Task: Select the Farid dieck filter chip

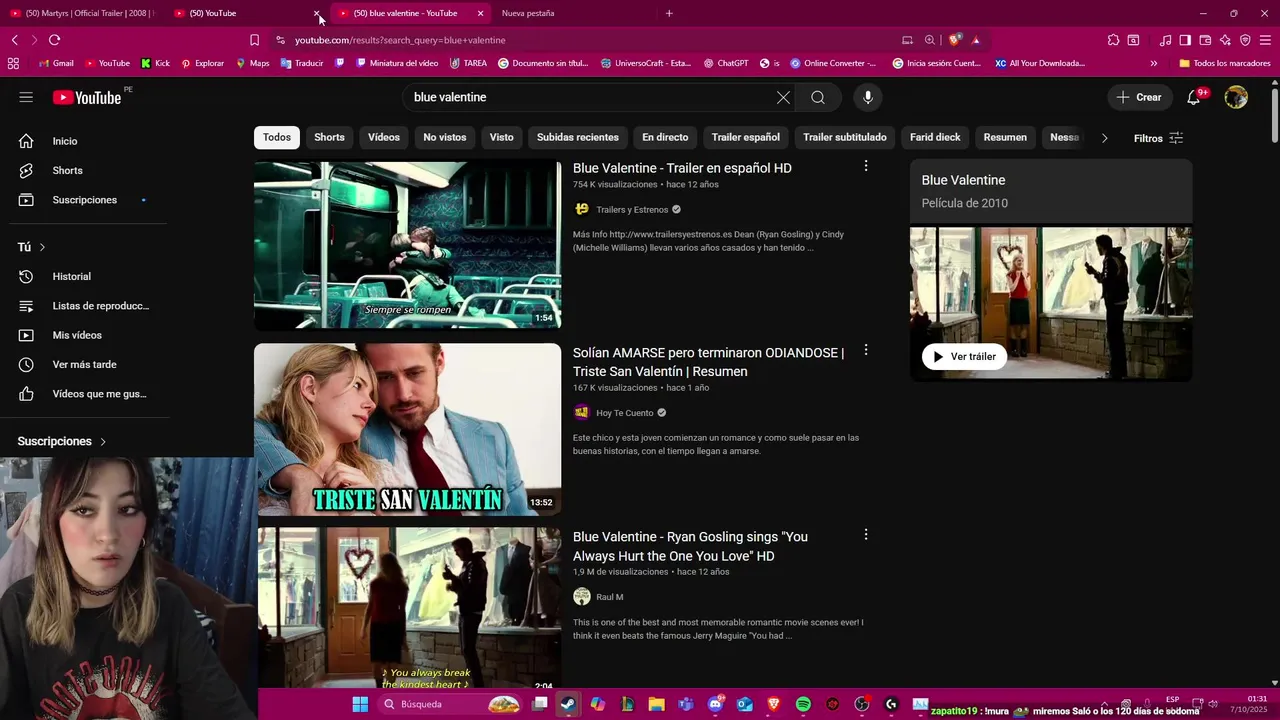Action: 935,137
